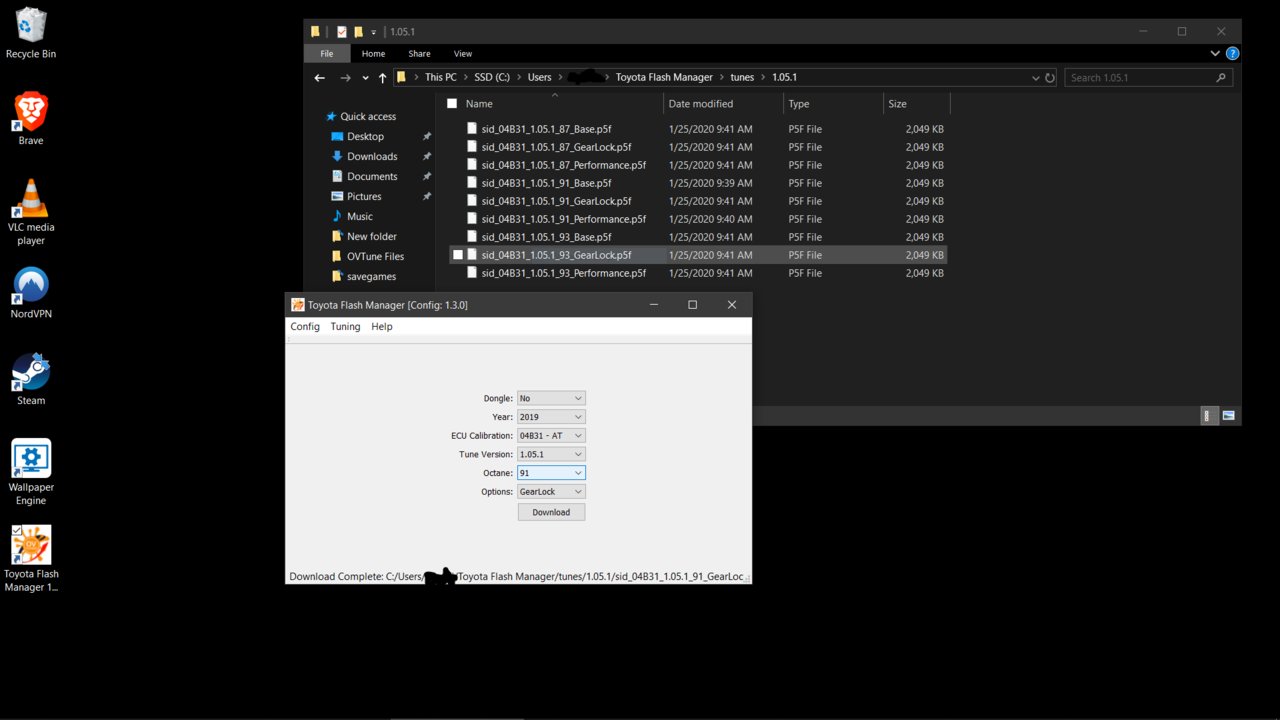
Task: Switch Explorer to large icons view
Action: click(1228, 415)
